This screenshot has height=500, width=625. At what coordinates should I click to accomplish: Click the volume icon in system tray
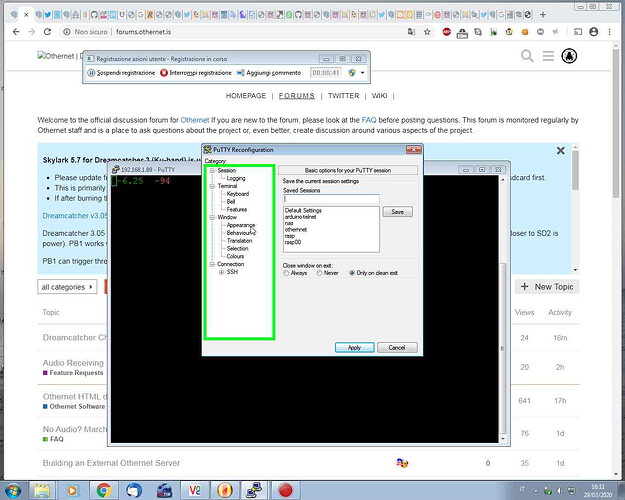pos(560,491)
